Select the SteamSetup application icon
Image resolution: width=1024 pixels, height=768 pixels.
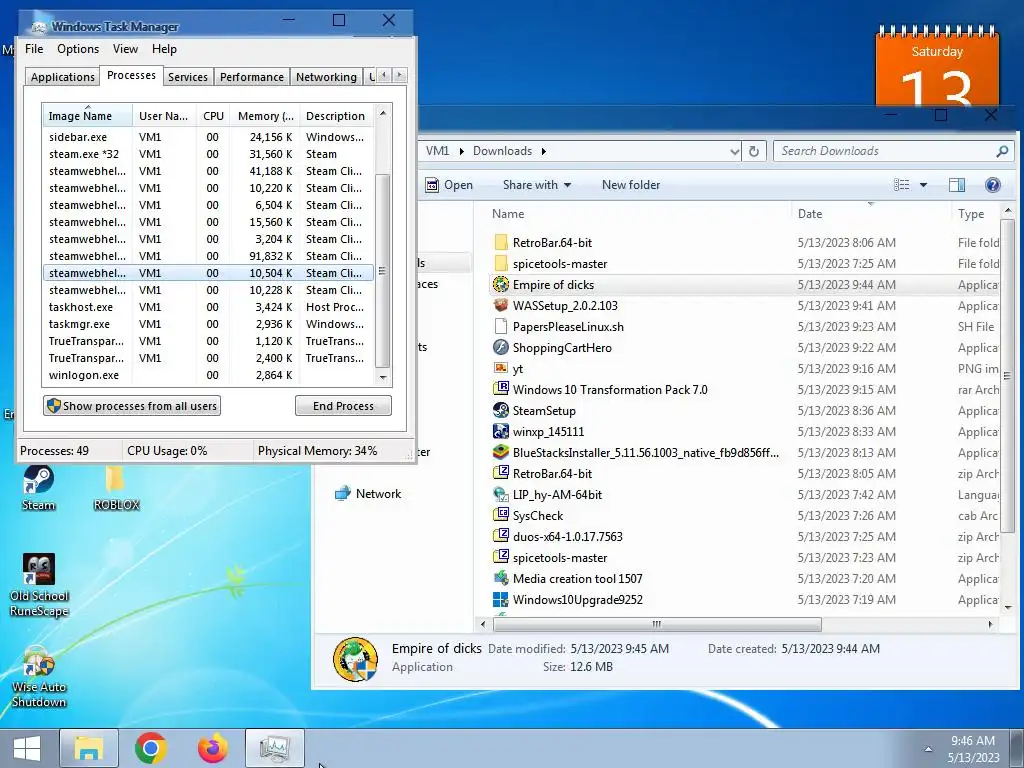point(501,410)
